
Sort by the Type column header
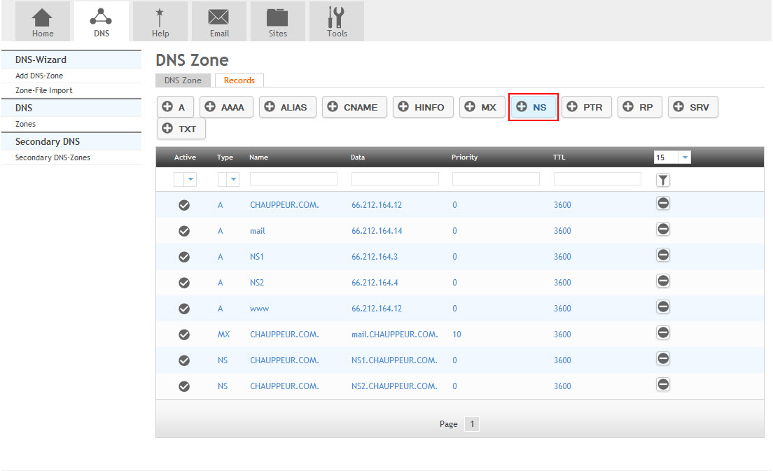click(225, 157)
